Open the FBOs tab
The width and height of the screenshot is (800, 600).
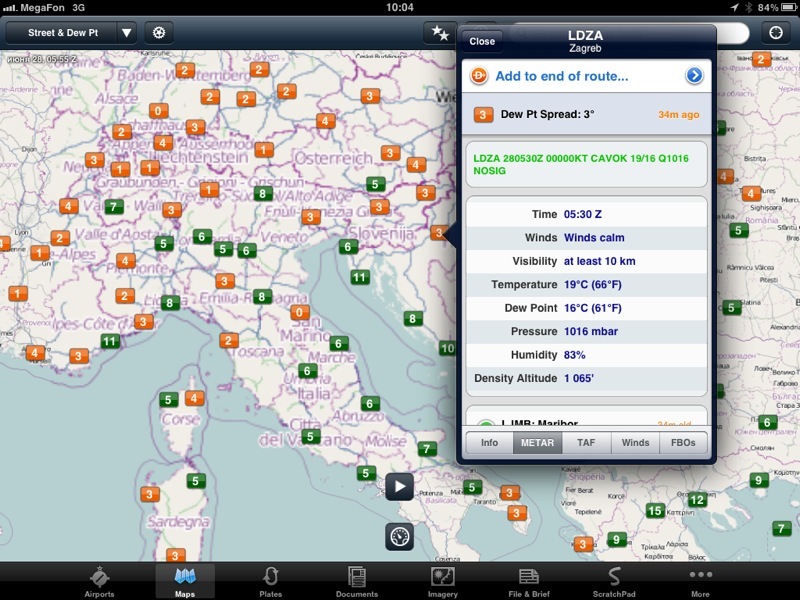(683, 442)
